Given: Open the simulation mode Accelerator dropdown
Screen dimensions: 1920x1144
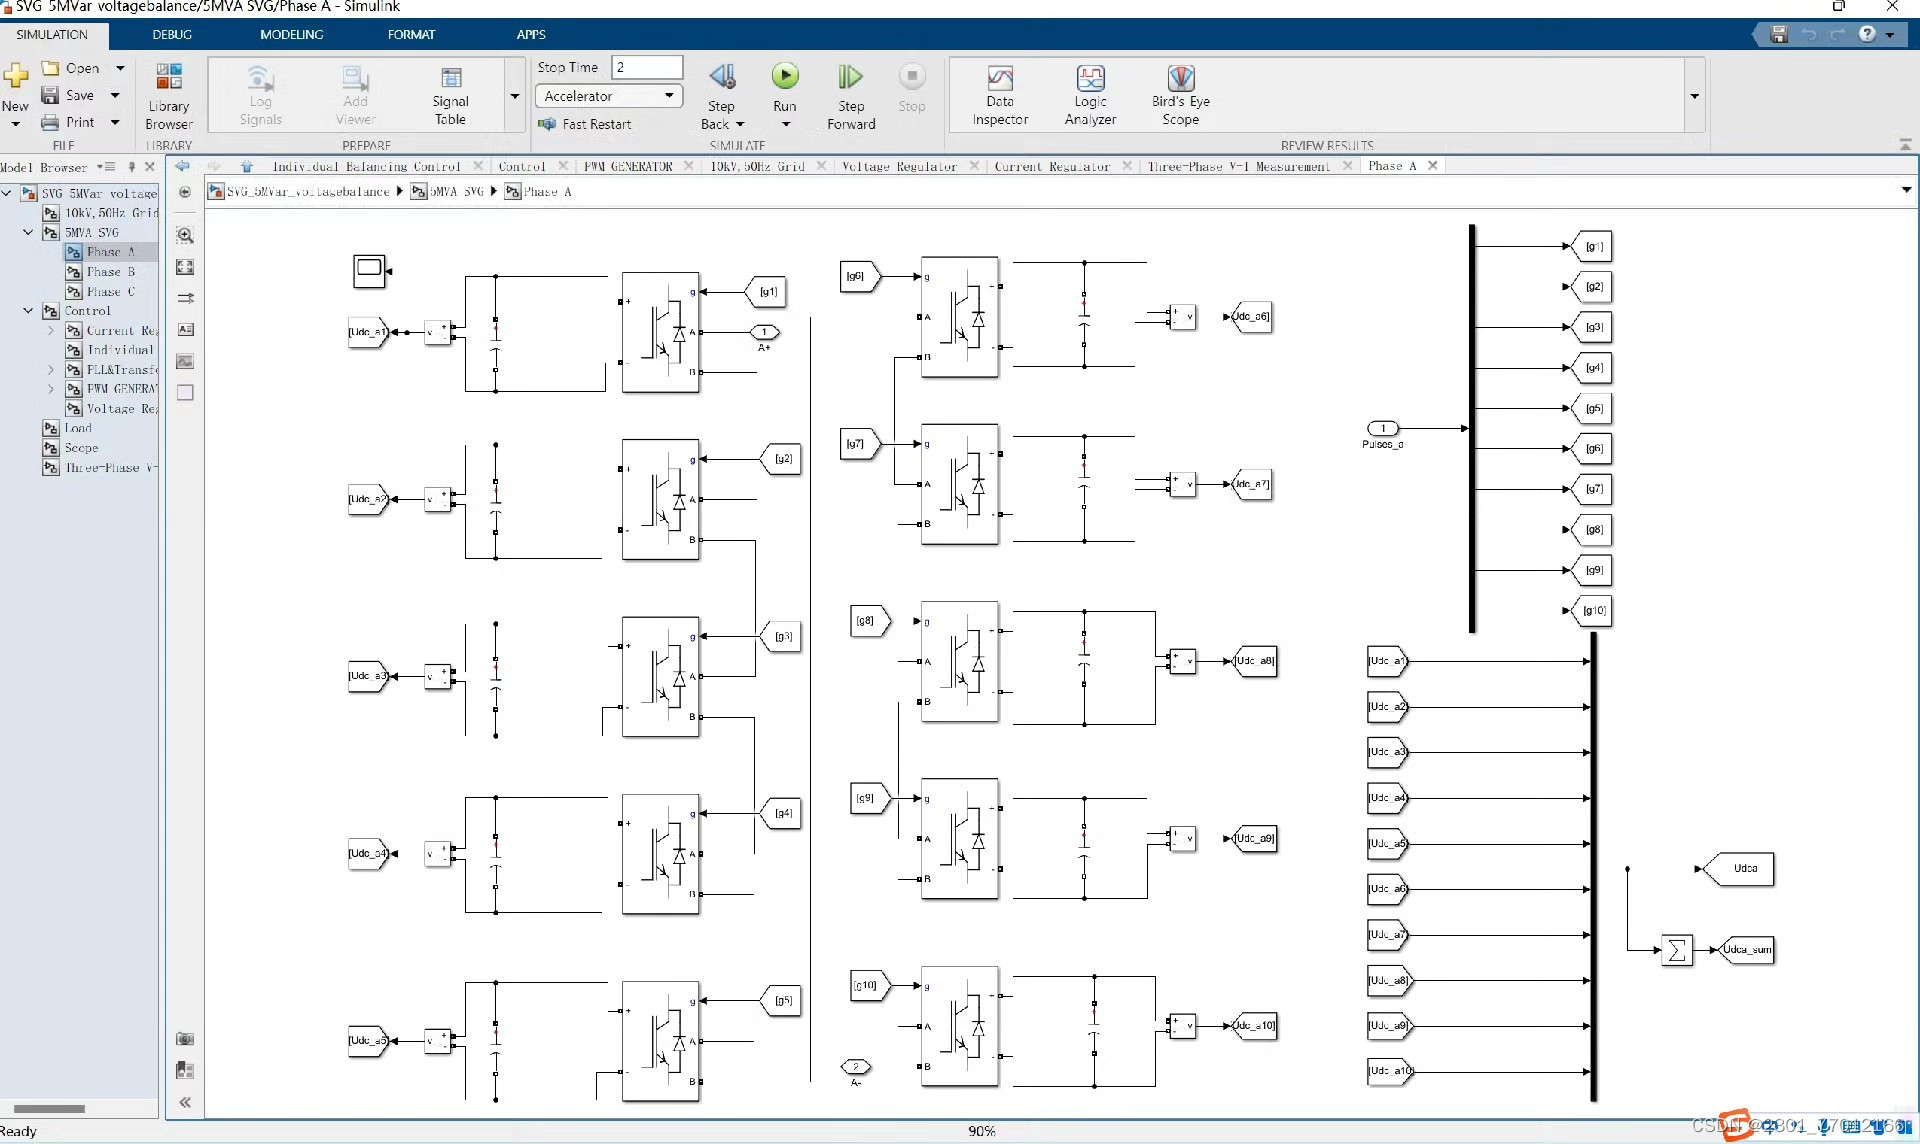Looking at the screenshot, I should (609, 96).
